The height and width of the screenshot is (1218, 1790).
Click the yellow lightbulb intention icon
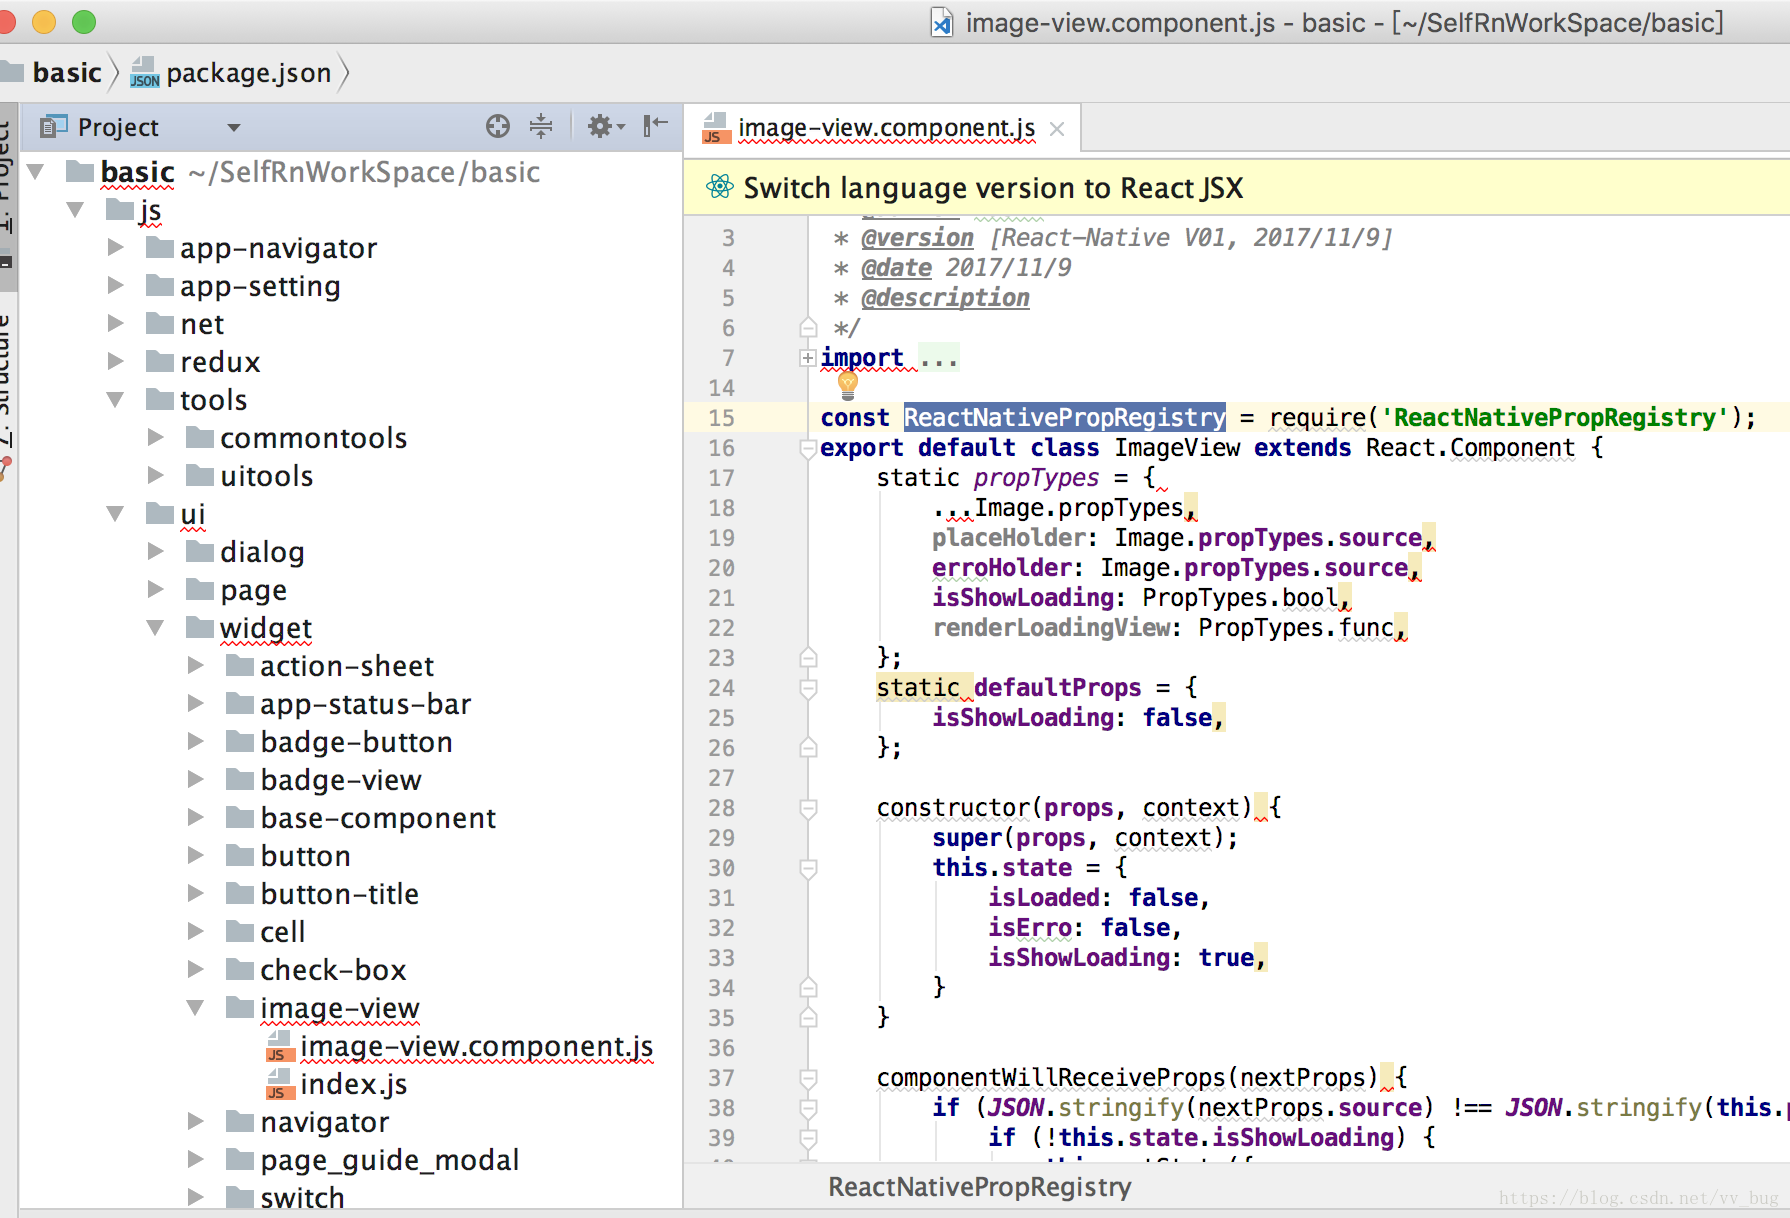click(x=848, y=385)
